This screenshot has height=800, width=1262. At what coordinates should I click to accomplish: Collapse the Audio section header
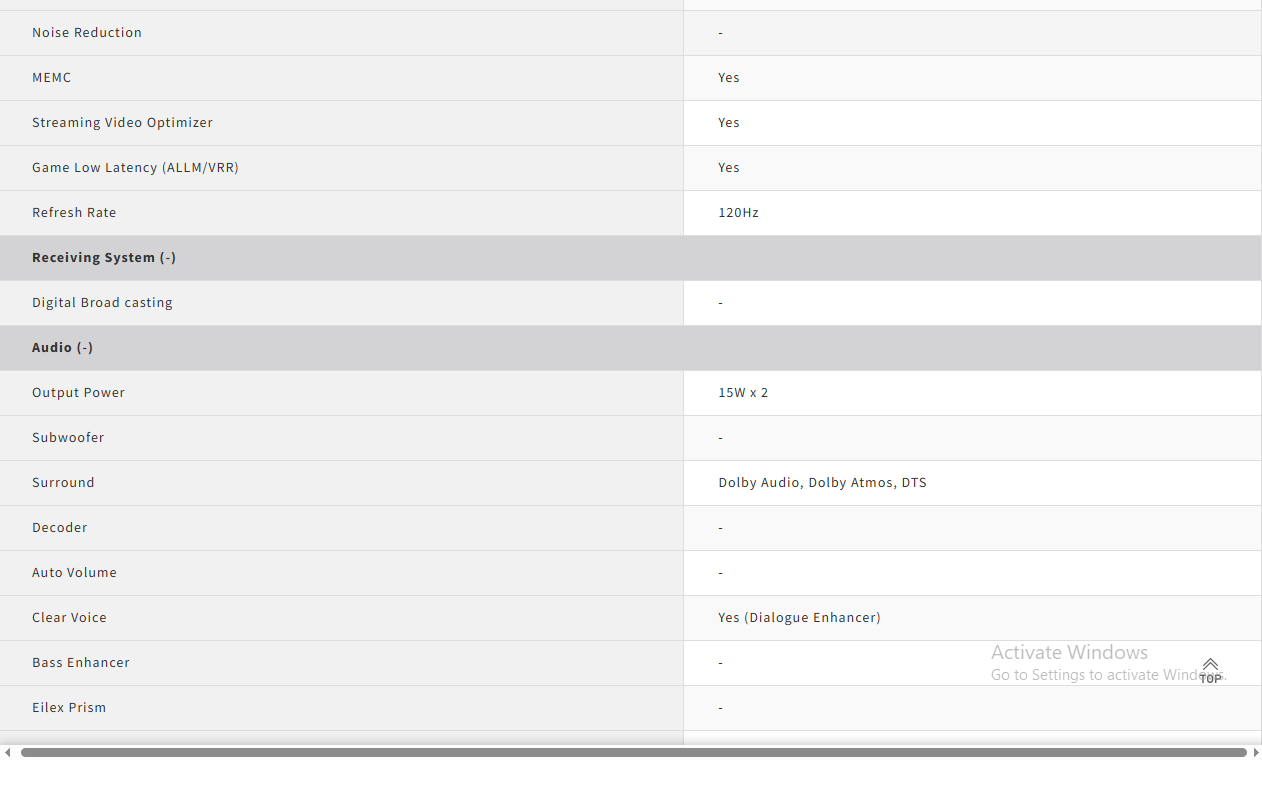(x=62, y=348)
